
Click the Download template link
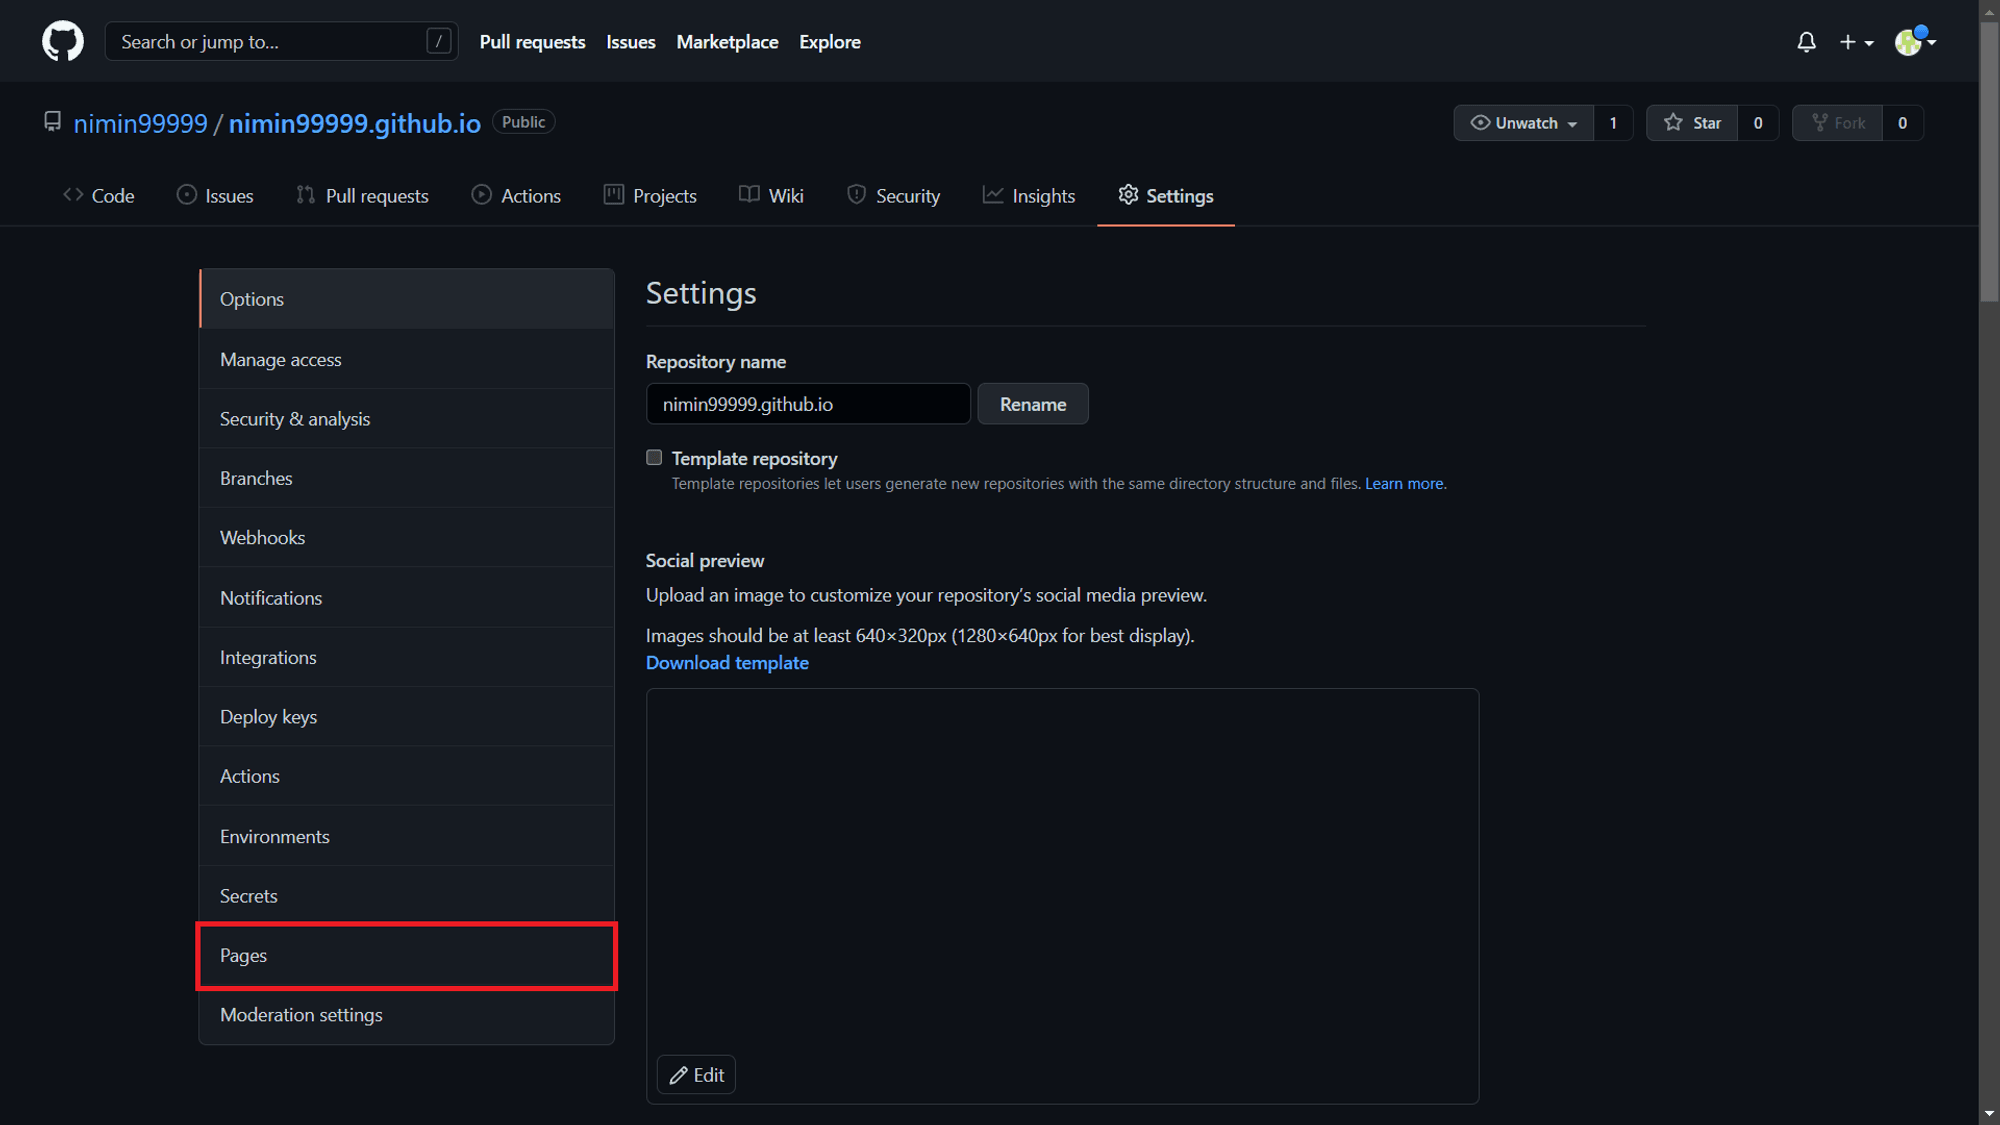pyautogui.click(x=727, y=662)
